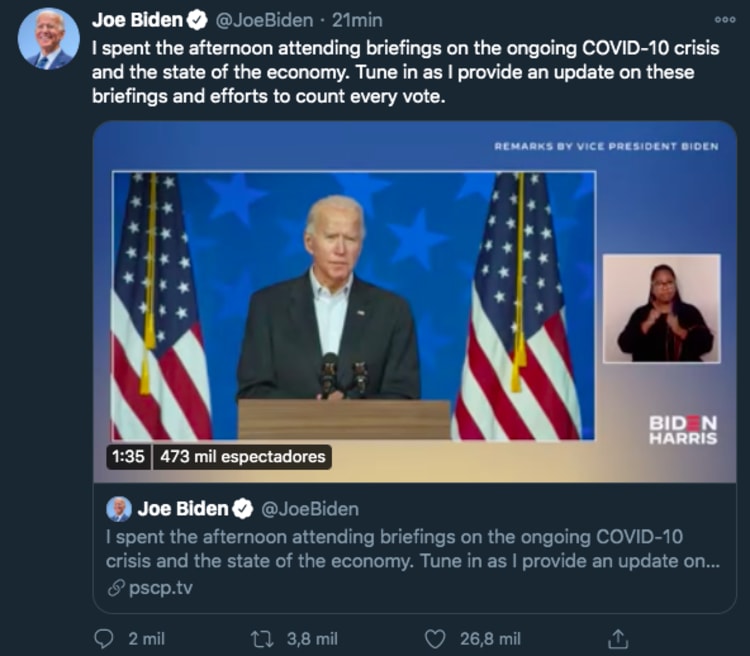Click the 473 mil espectadores viewer count

tap(242, 457)
